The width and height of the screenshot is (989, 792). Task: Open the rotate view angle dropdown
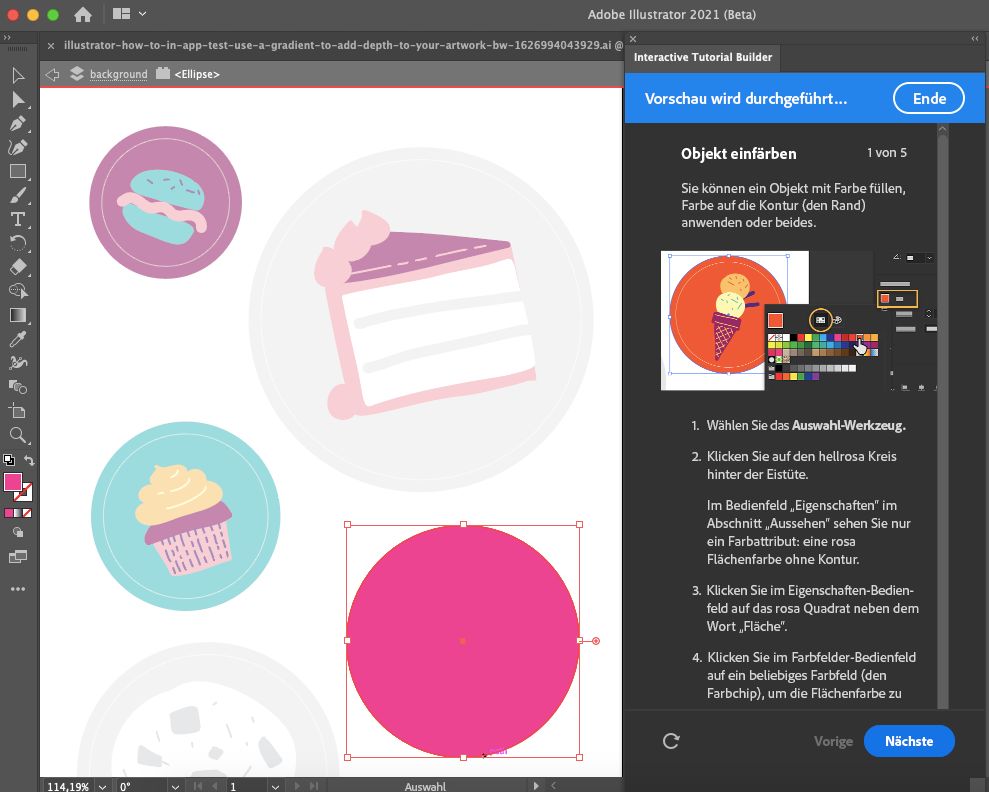(x=175, y=786)
